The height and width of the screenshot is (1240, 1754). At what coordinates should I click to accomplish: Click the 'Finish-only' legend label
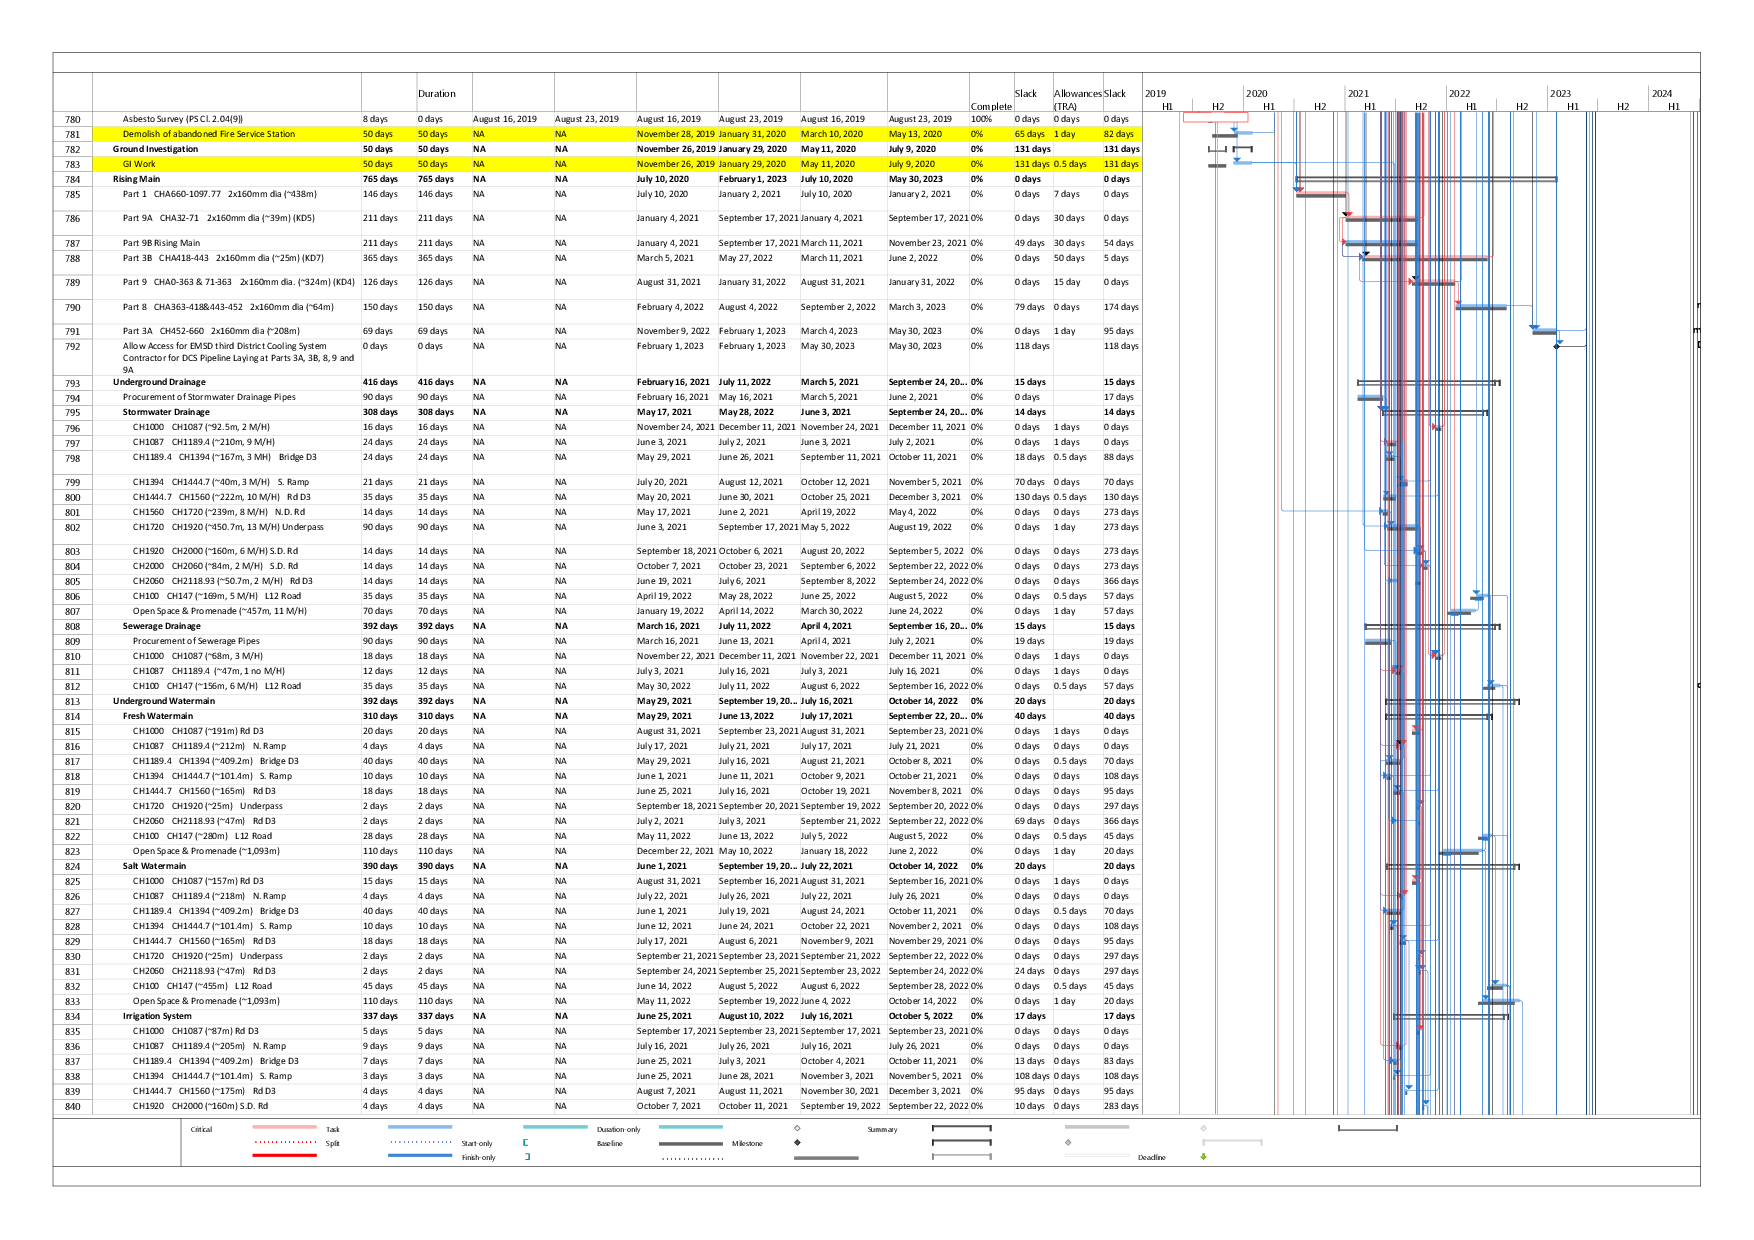pos(478,1157)
